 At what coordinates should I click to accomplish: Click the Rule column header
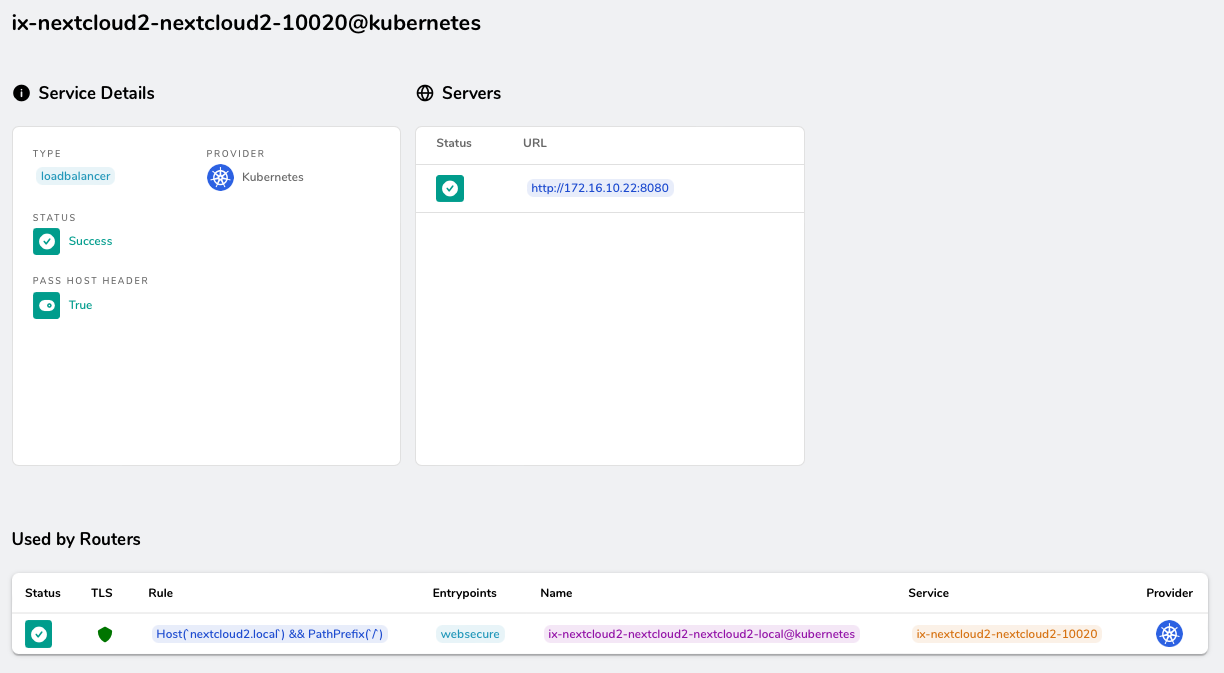coord(160,593)
